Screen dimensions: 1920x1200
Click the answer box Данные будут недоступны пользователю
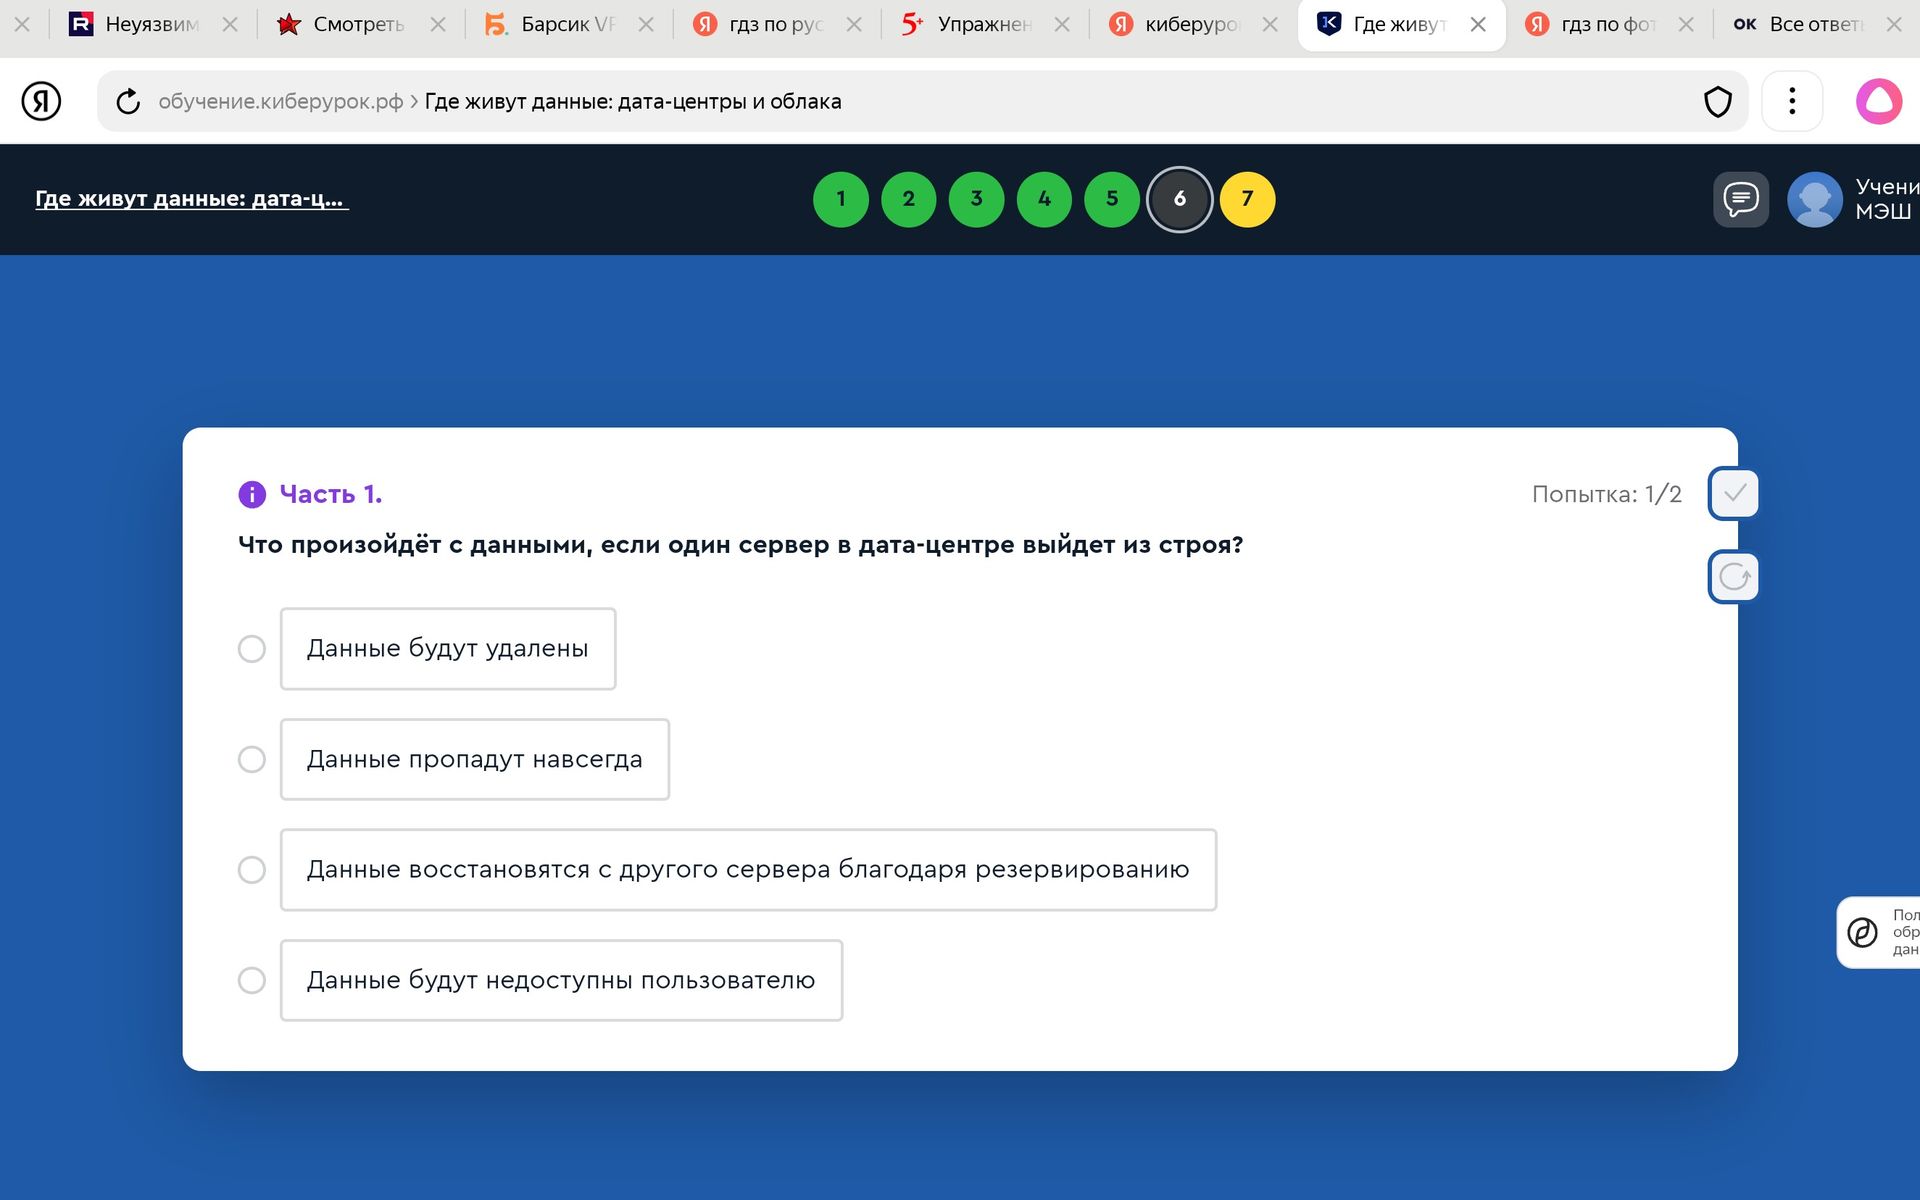pyautogui.click(x=561, y=980)
